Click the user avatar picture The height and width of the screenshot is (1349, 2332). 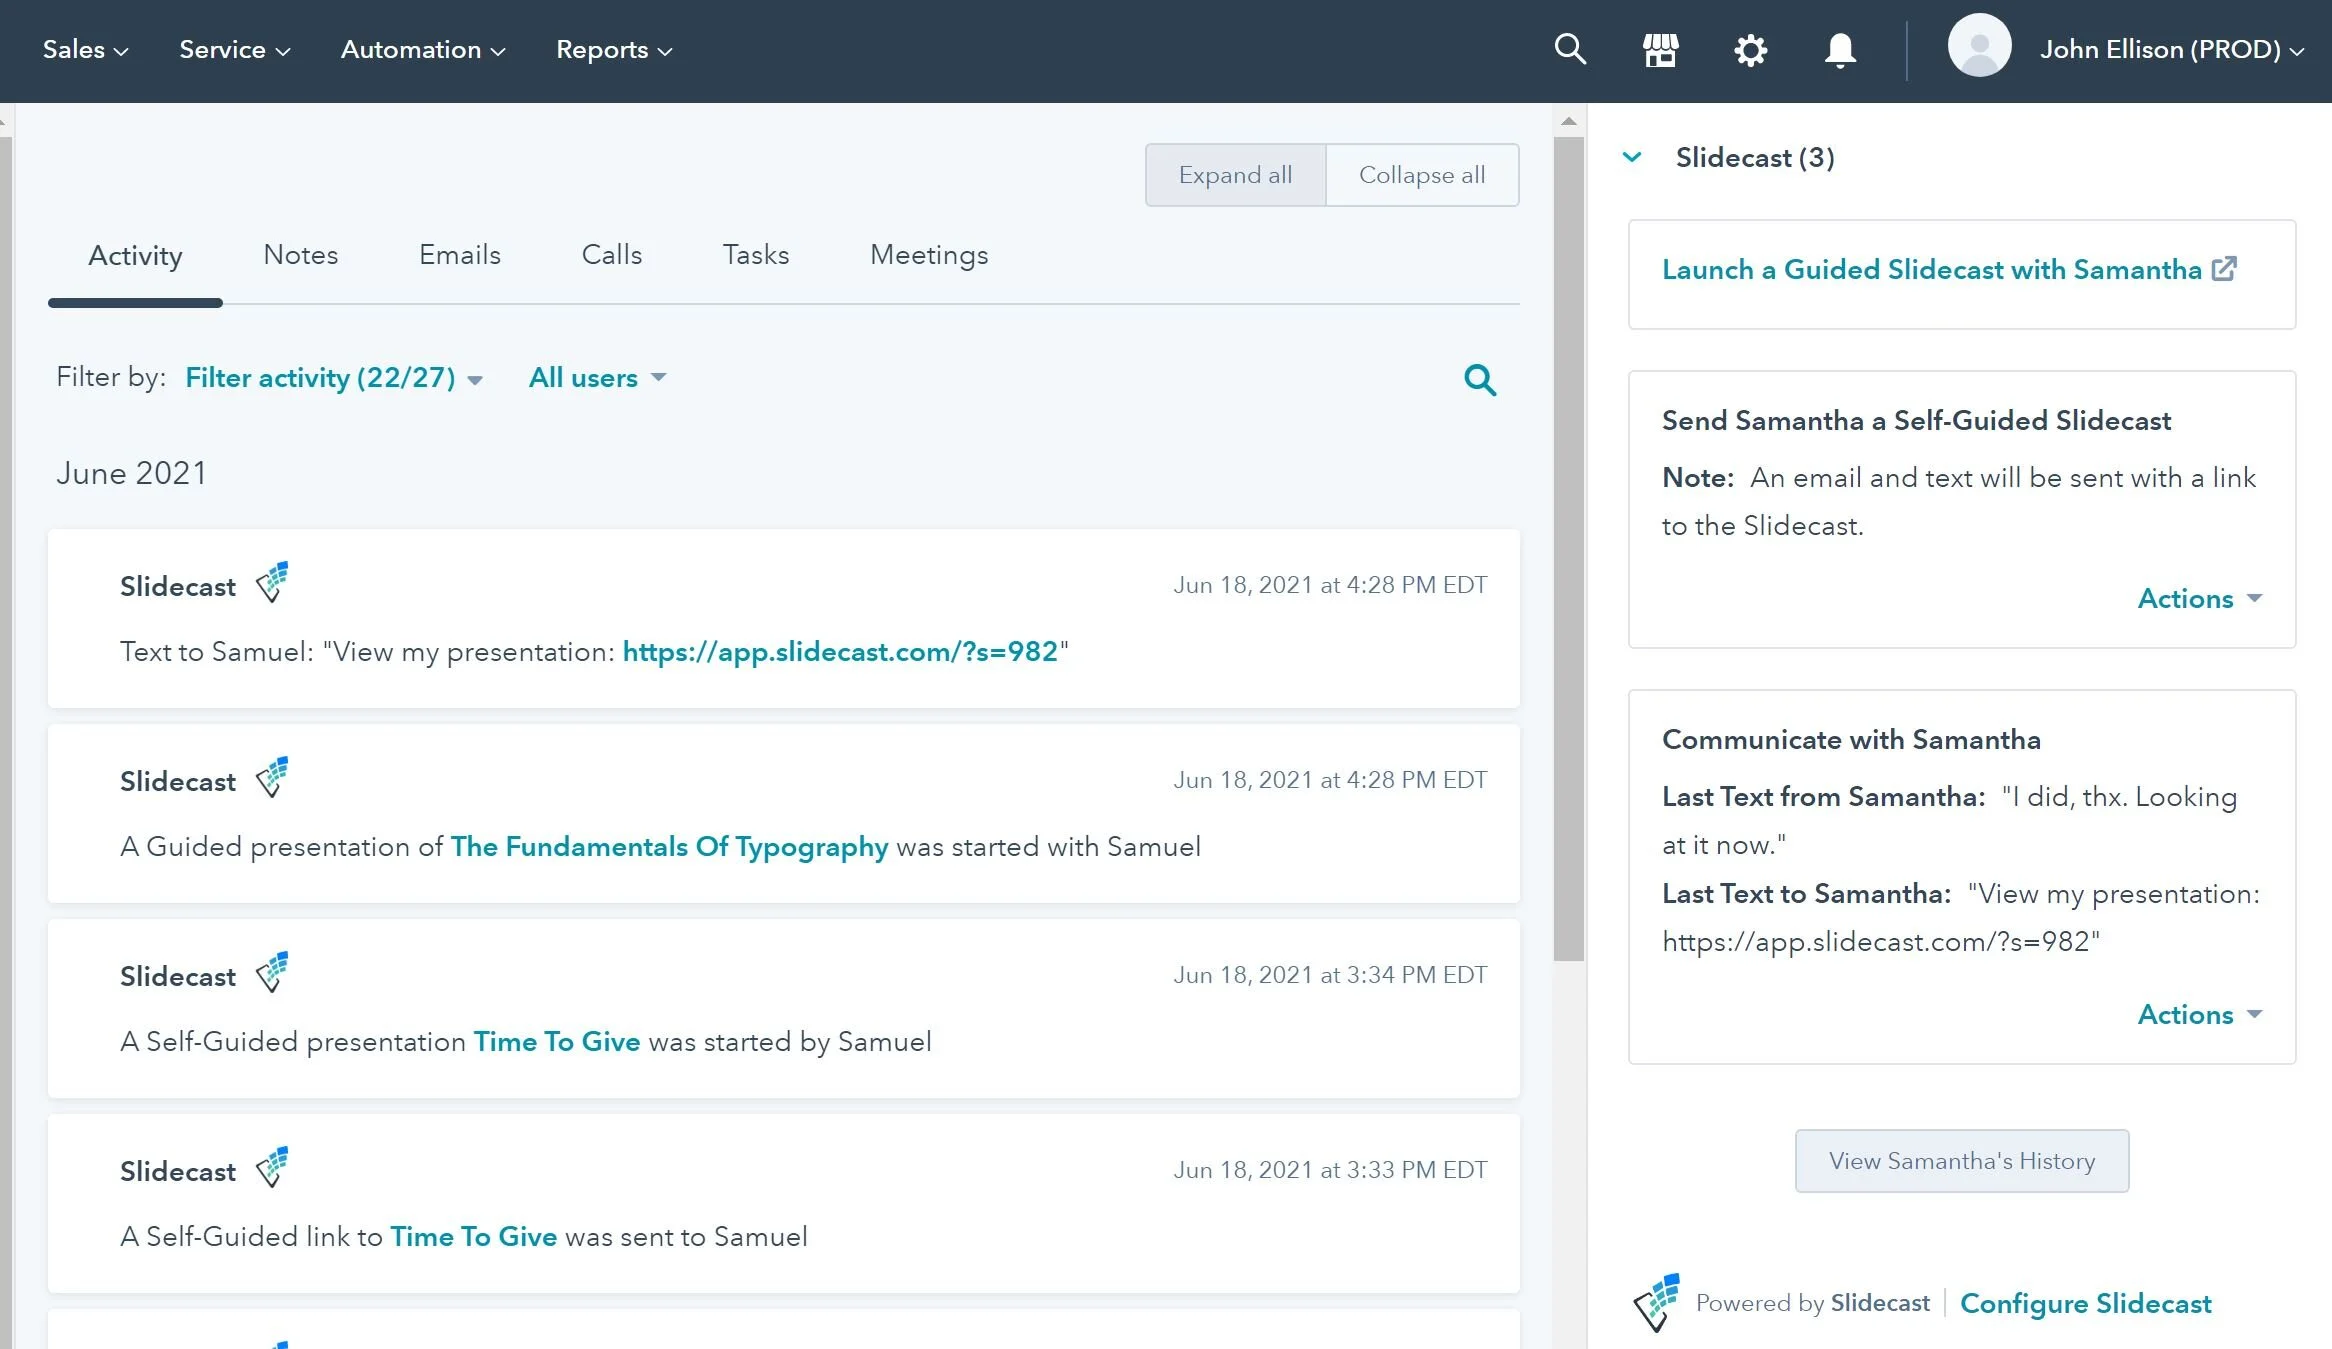click(1979, 45)
